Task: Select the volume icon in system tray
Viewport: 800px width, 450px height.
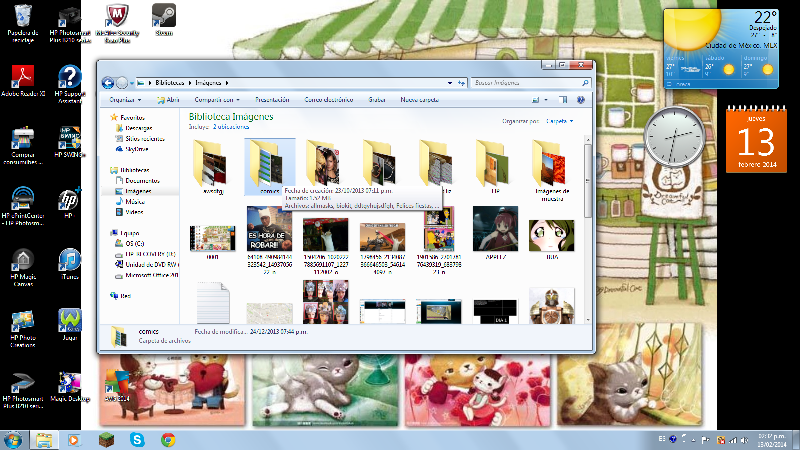Action: pyautogui.click(x=744, y=440)
